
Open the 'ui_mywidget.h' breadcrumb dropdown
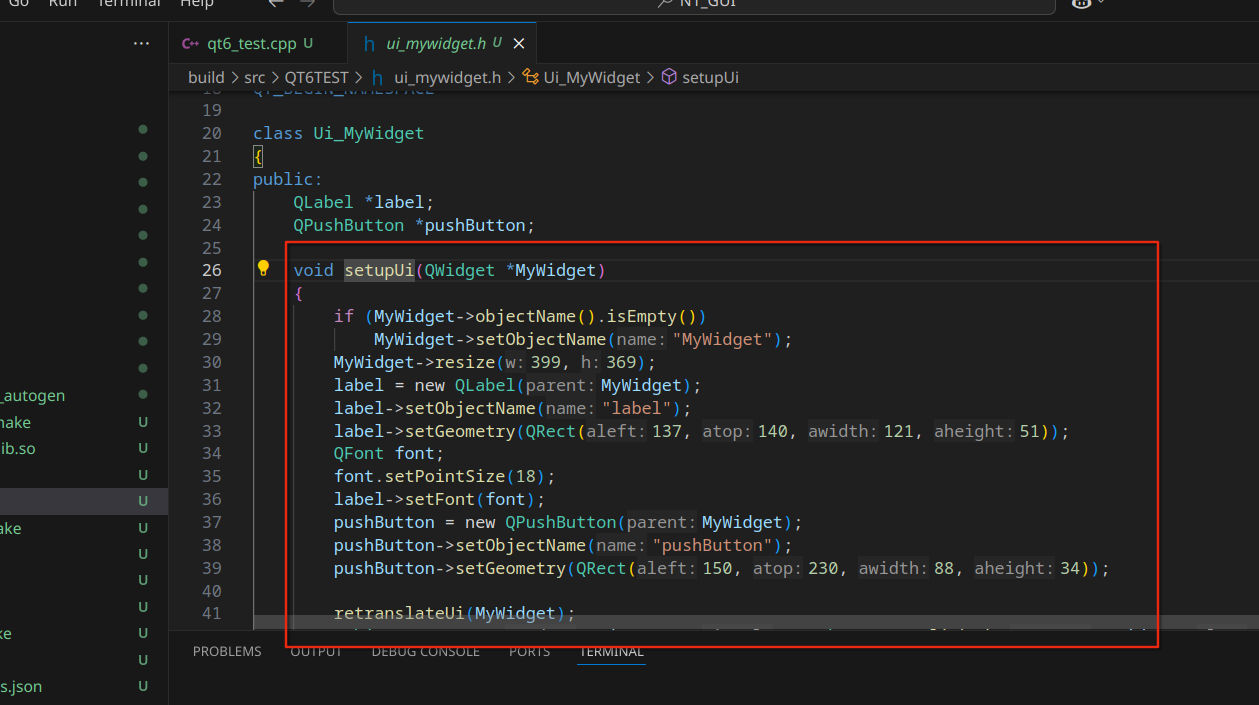(x=447, y=77)
